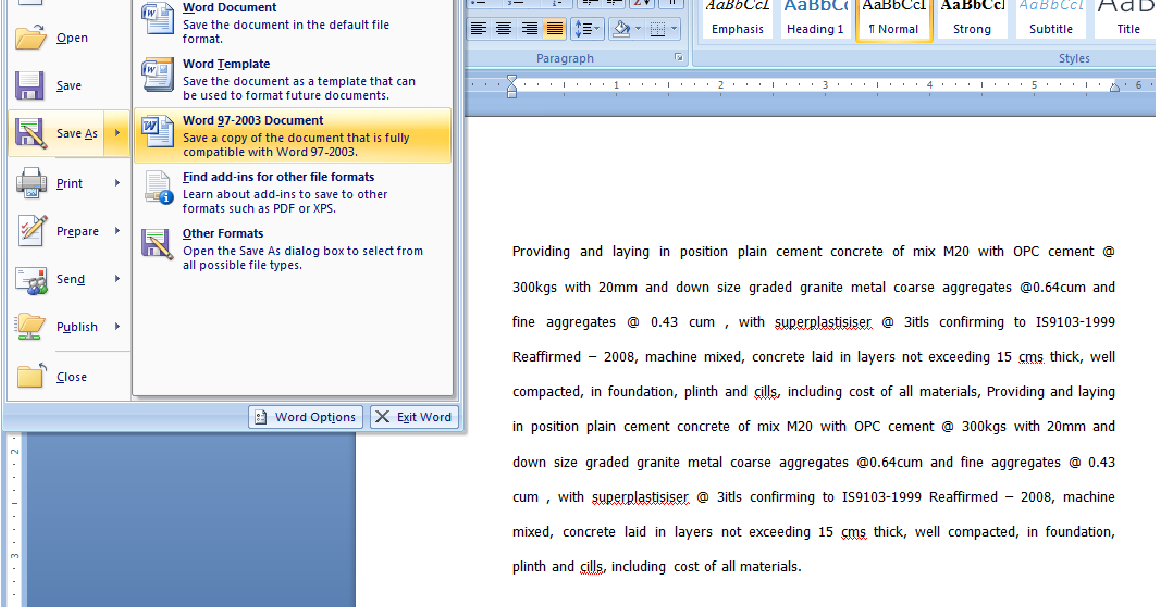This screenshot has width=1156, height=607.
Task: Click the Word Template icon
Action: 158,75
